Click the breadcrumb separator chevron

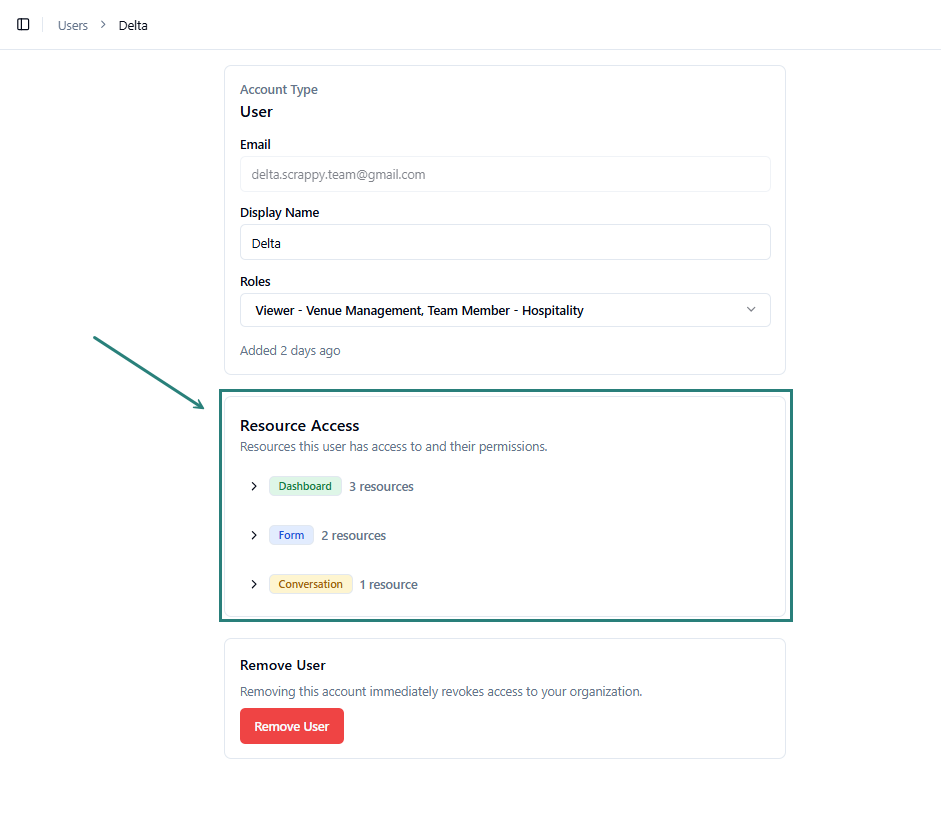click(x=103, y=25)
